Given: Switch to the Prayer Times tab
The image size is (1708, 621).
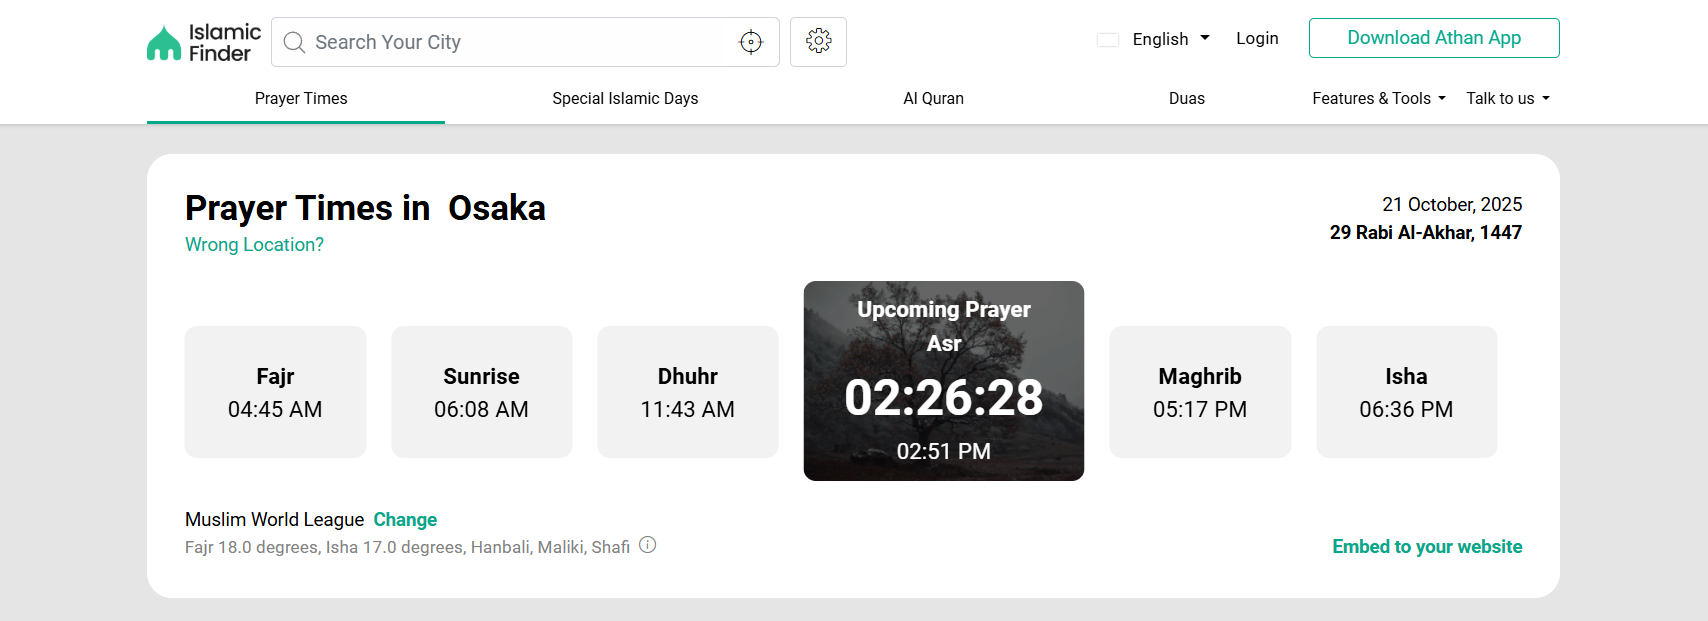Looking at the screenshot, I should (x=301, y=98).
